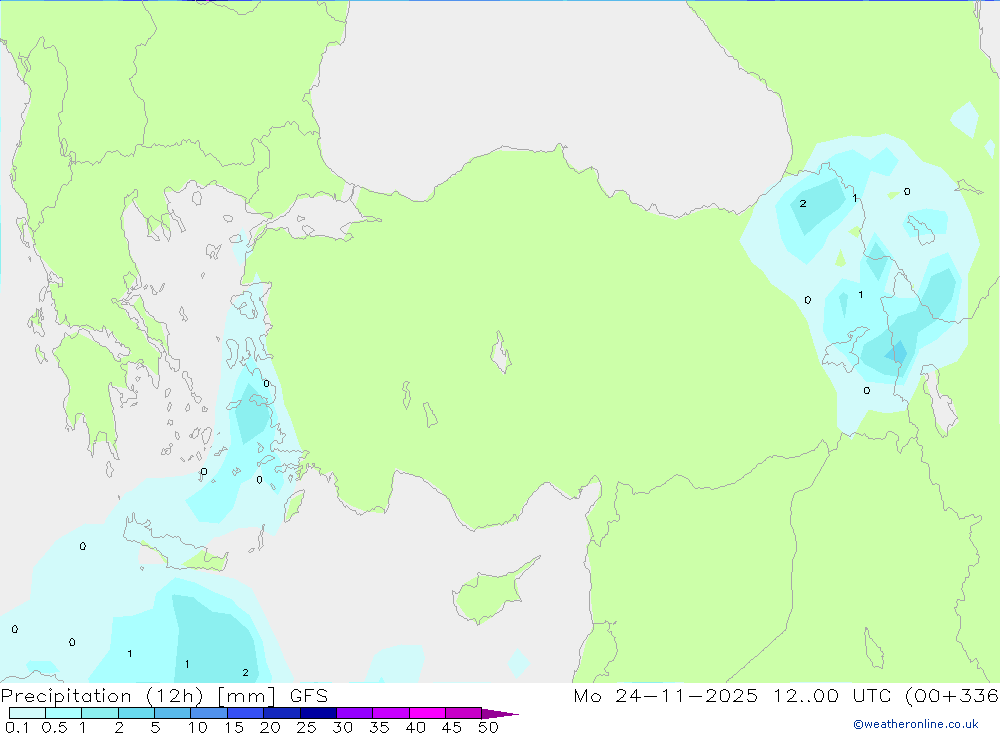Select the 30–35 mm violet legend swatch
This screenshot has height=733, width=1000.
tap(354, 713)
